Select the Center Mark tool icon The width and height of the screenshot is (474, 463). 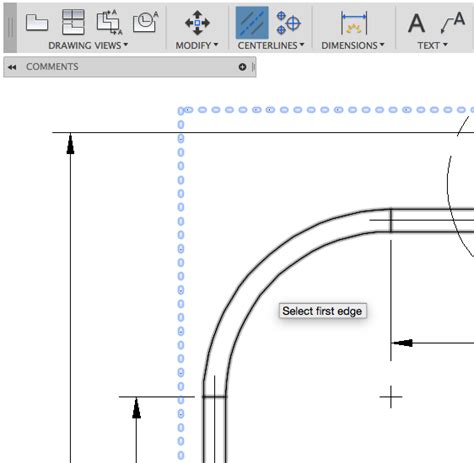289,23
